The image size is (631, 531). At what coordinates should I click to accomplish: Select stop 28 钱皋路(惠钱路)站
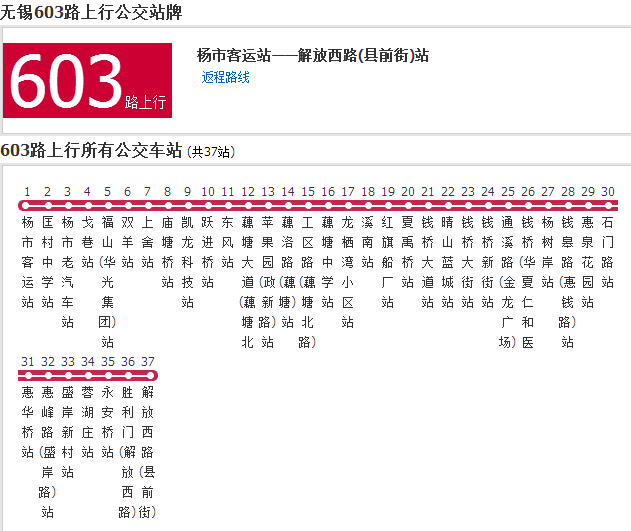tap(568, 282)
